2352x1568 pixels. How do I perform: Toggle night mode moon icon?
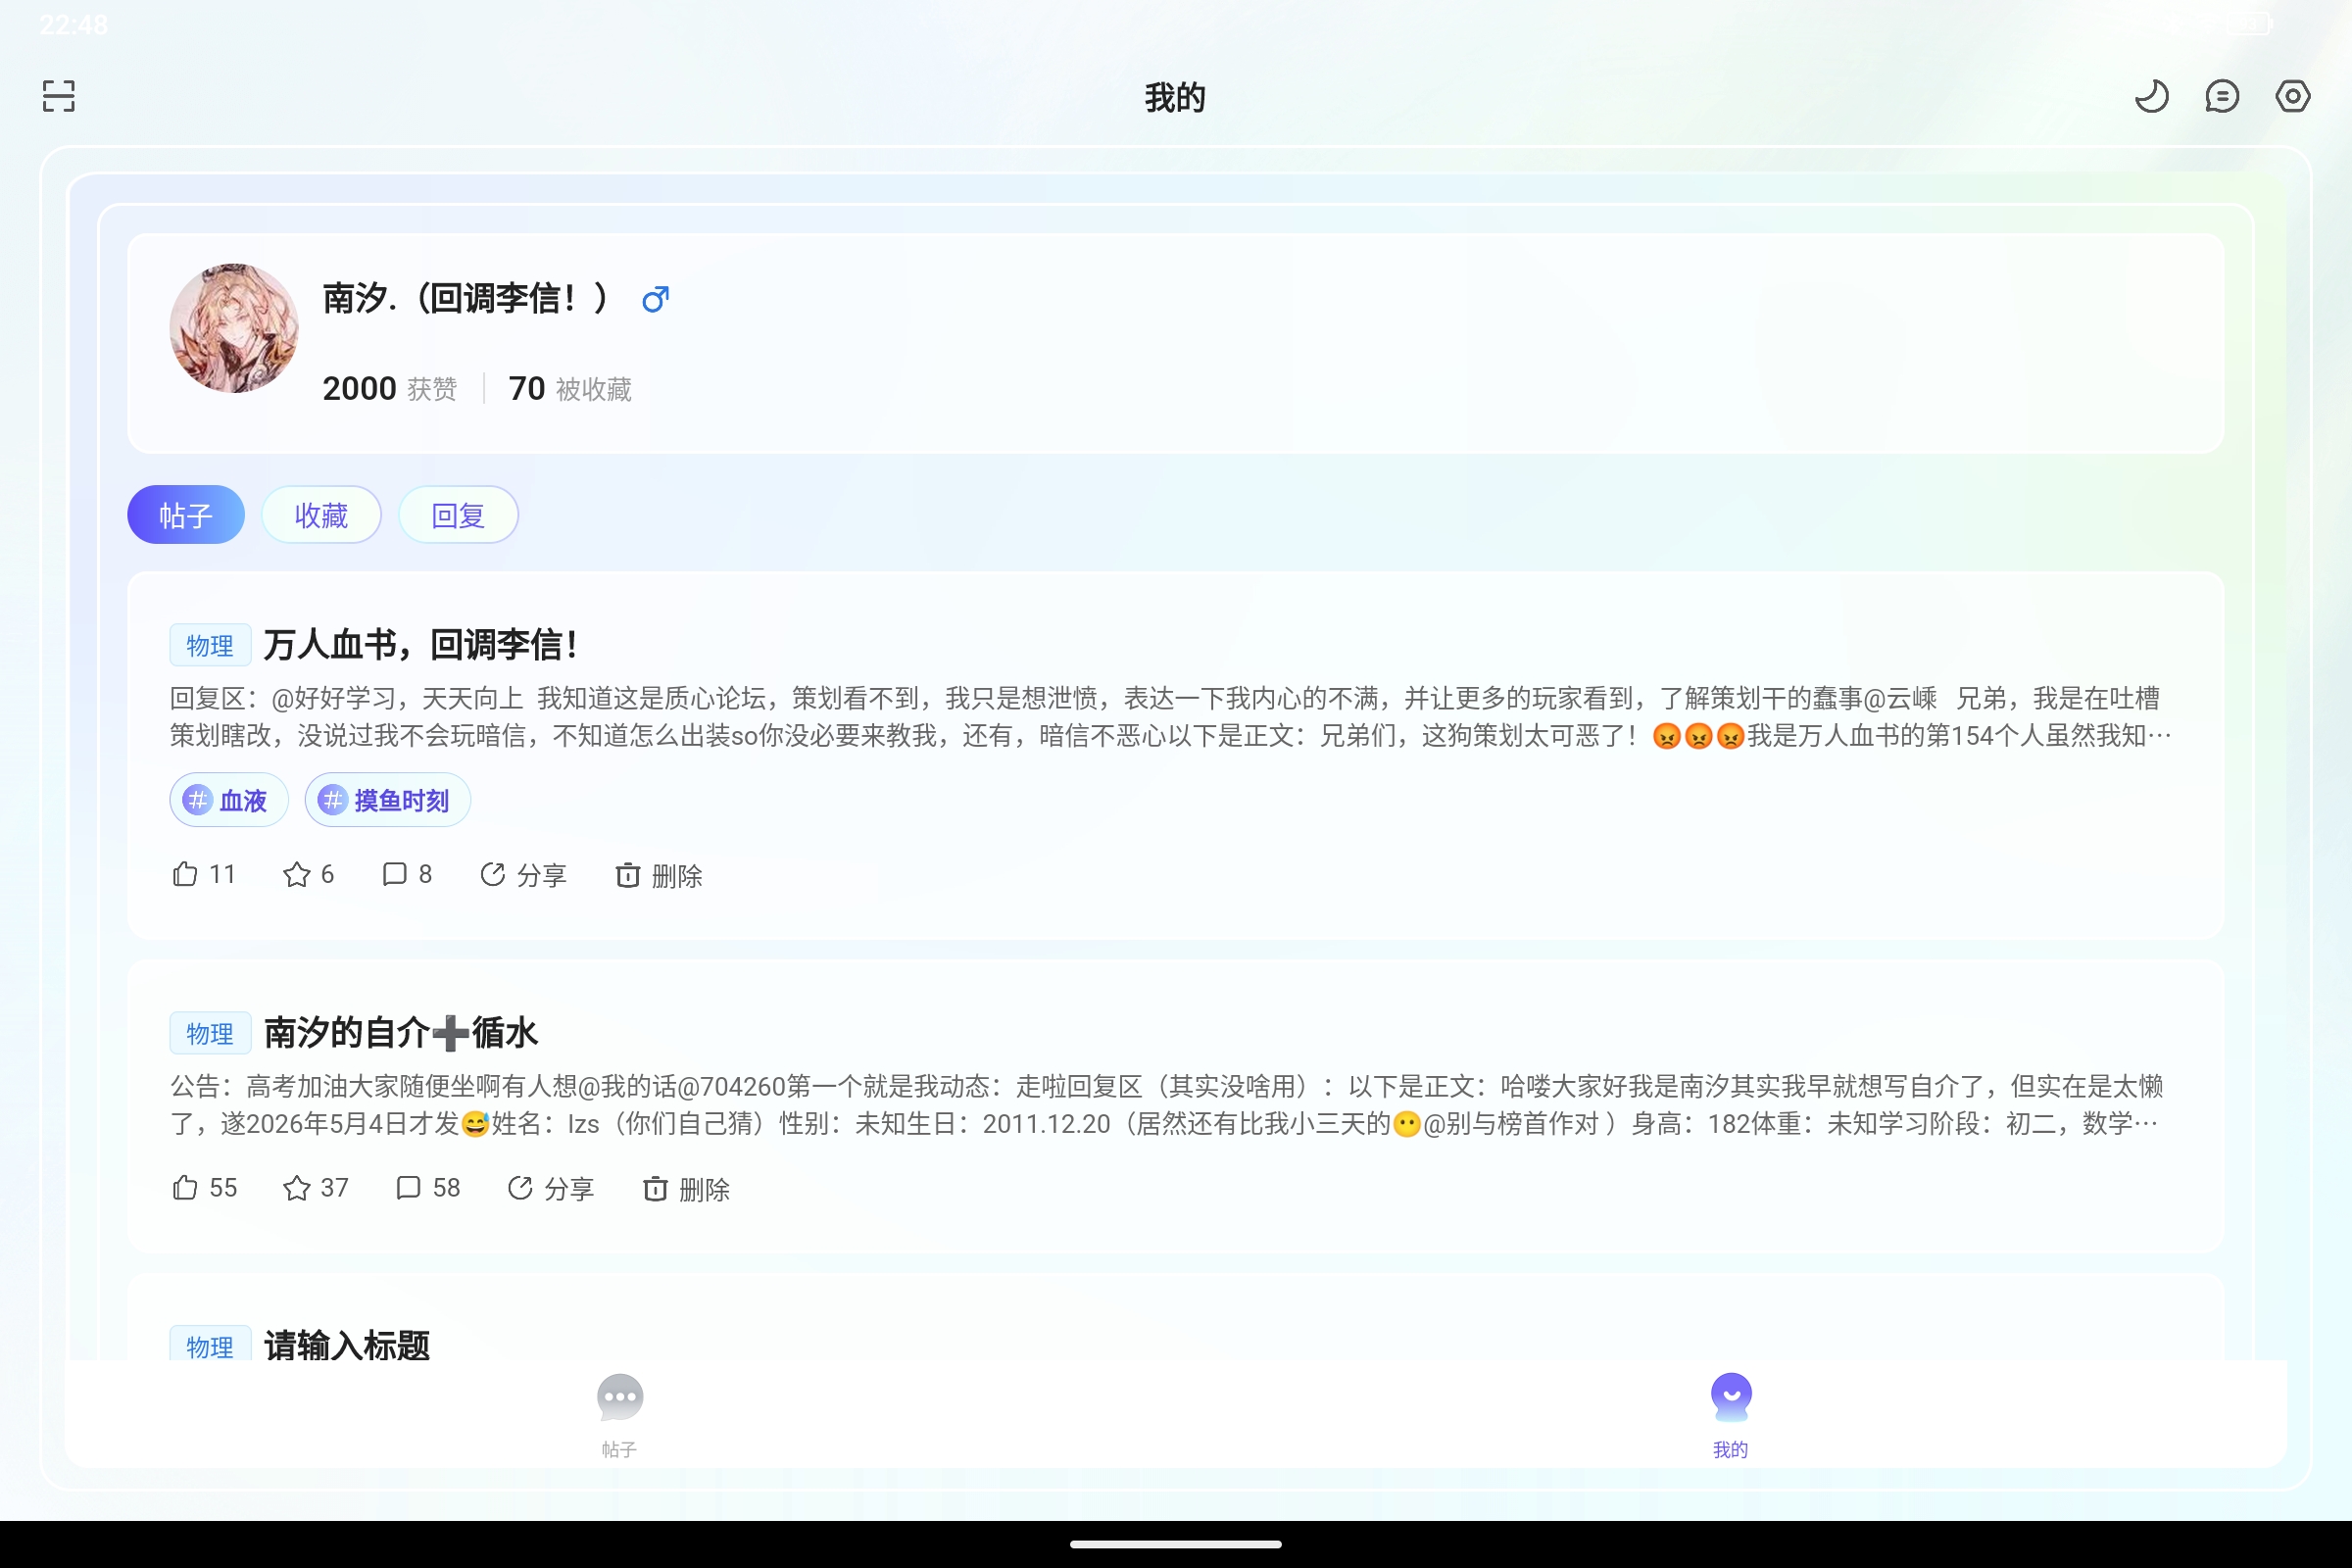(2151, 96)
